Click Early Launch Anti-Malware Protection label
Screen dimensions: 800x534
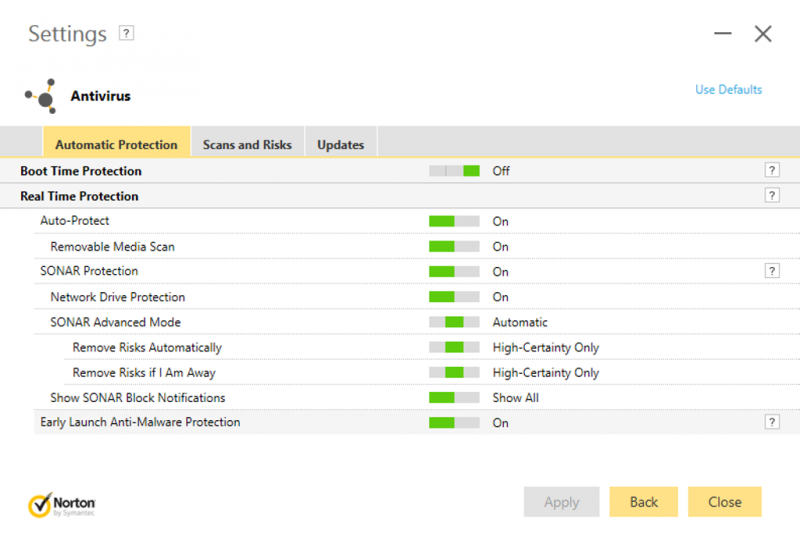pyautogui.click(x=140, y=422)
